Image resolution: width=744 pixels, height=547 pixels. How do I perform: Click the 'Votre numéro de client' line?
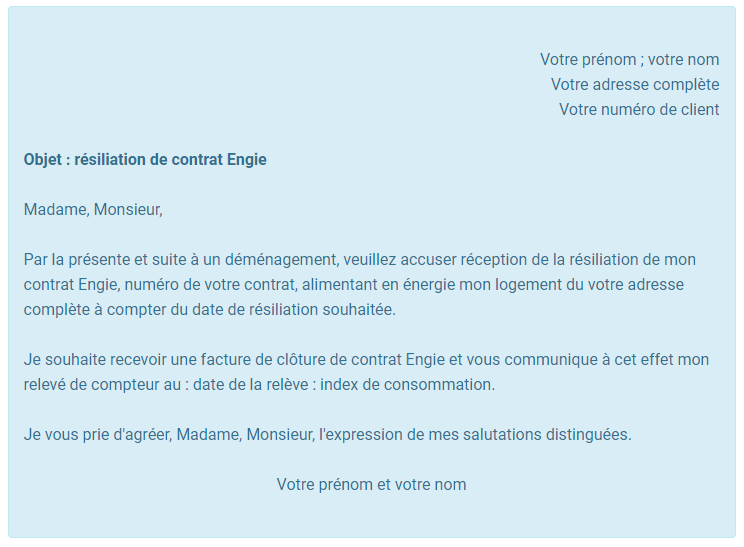coord(639,110)
